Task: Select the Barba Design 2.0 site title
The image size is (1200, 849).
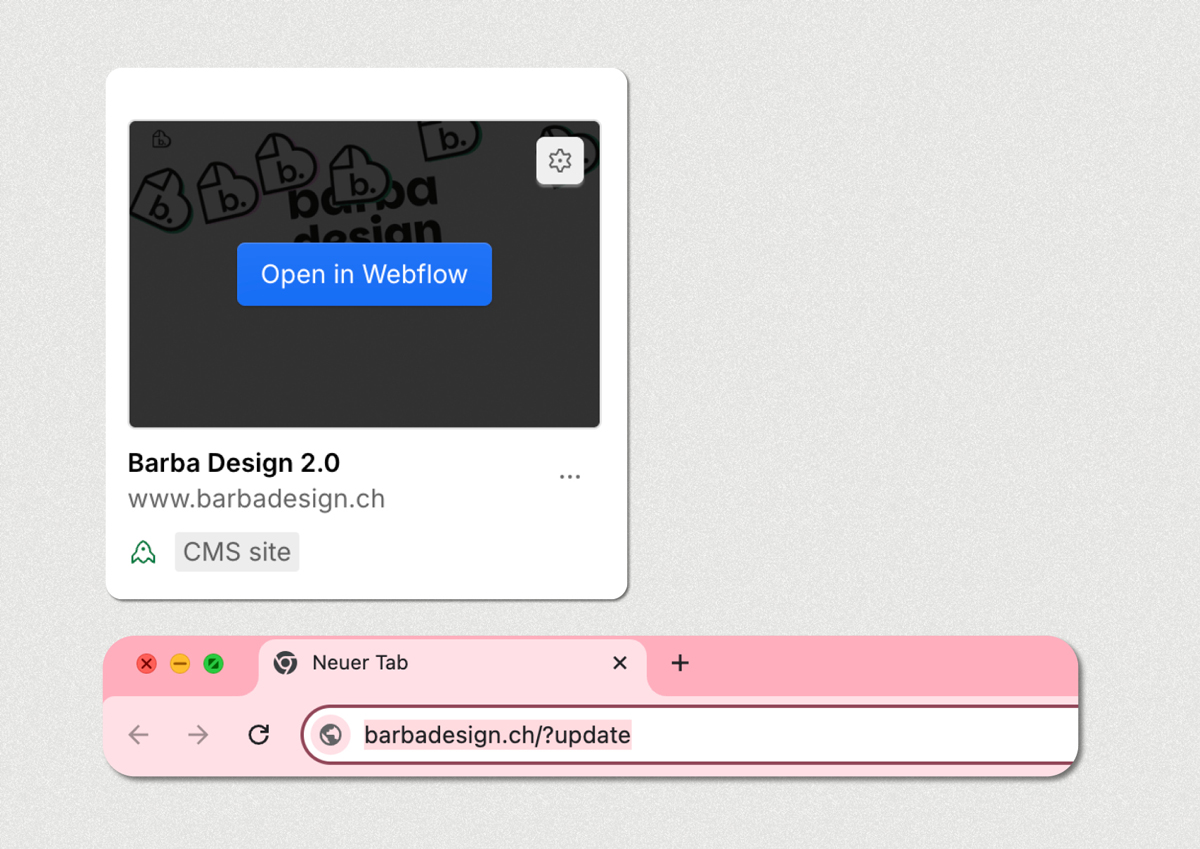Action: coord(234,463)
